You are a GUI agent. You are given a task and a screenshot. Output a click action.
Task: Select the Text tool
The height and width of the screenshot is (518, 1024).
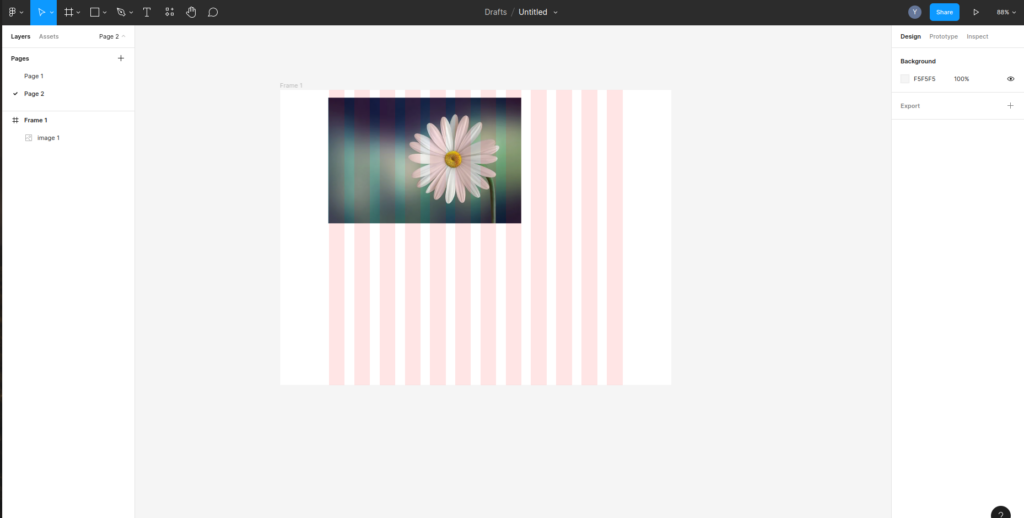pos(147,12)
